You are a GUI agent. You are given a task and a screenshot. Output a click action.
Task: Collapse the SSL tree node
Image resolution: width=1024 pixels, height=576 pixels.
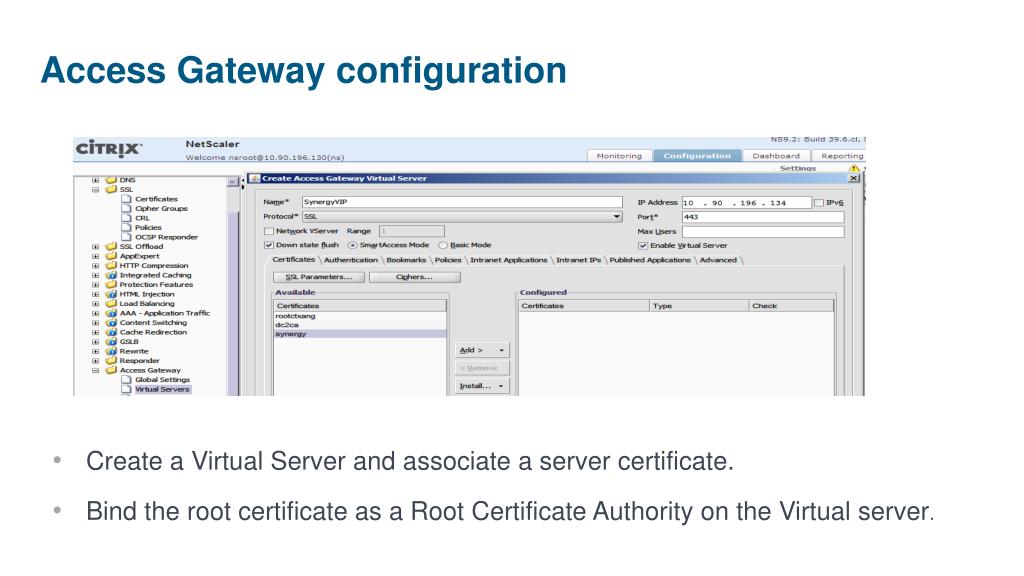[95, 190]
